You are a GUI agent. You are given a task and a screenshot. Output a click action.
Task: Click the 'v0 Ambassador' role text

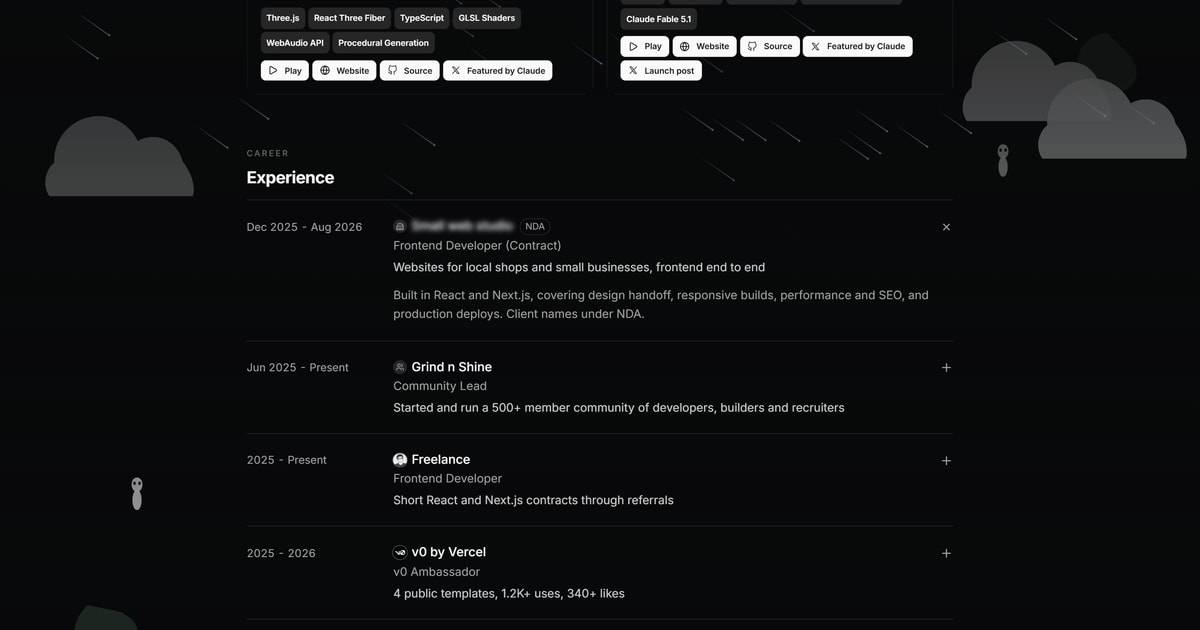point(437,572)
